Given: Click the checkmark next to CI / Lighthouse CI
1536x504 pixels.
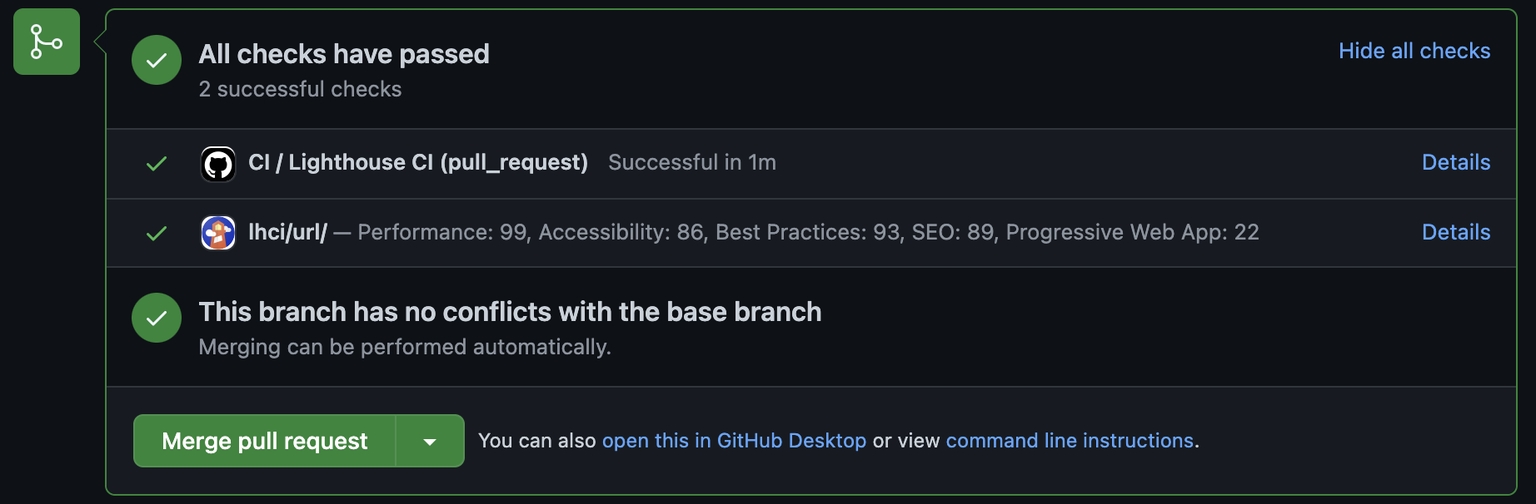Looking at the screenshot, I should pos(156,163).
